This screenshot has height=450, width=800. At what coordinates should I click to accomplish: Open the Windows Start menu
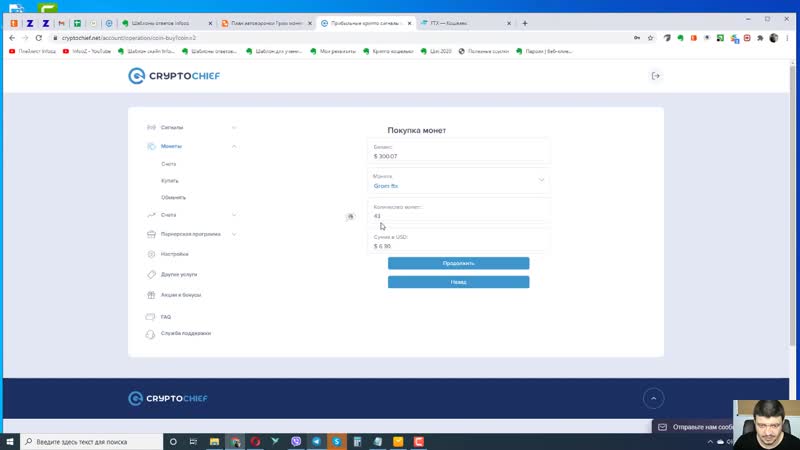click(10, 441)
